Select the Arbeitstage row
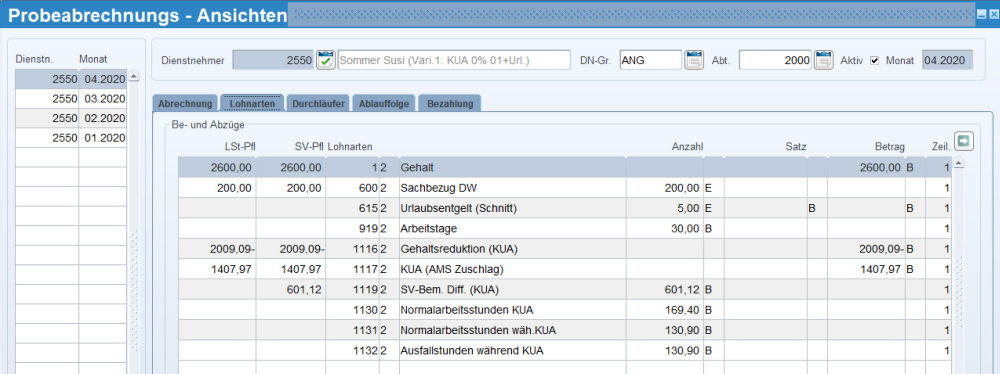The width and height of the screenshot is (1000, 374). (x=564, y=228)
